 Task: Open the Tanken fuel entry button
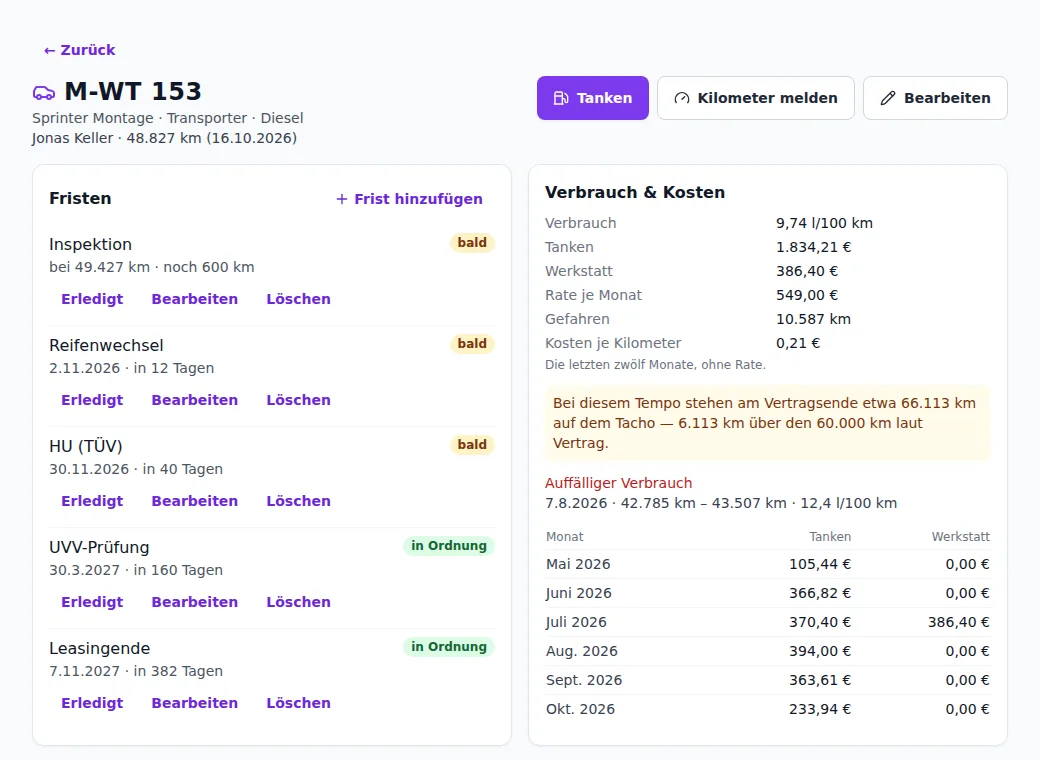tap(592, 98)
